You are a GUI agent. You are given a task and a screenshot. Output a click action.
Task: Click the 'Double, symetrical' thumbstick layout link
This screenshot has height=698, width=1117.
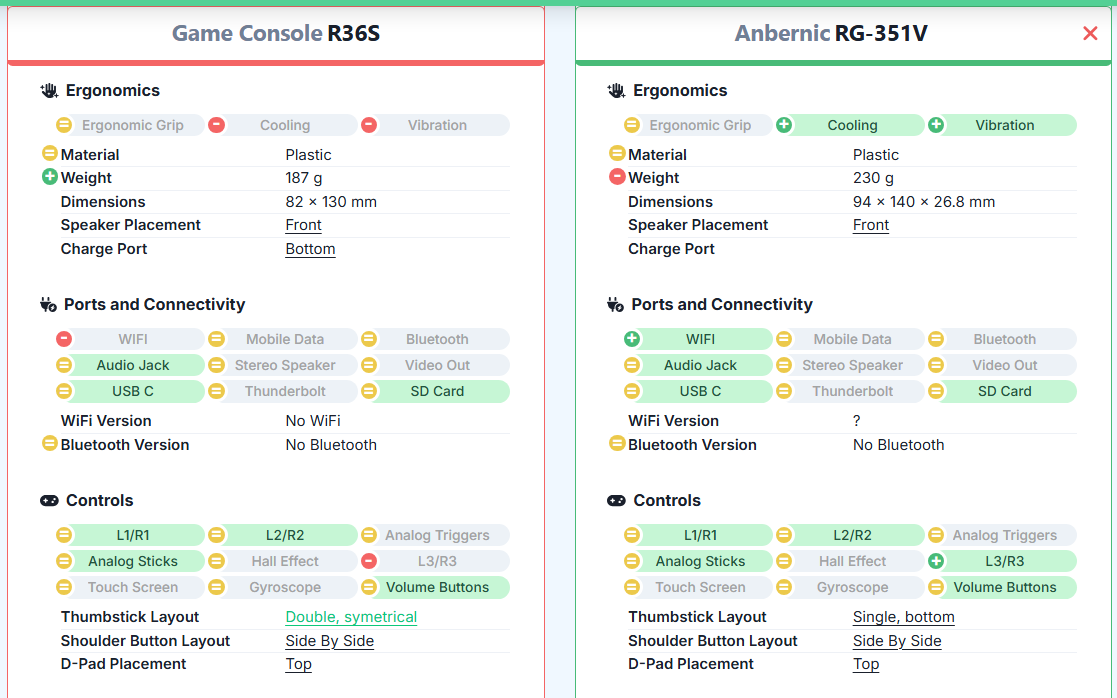(351, 617)
